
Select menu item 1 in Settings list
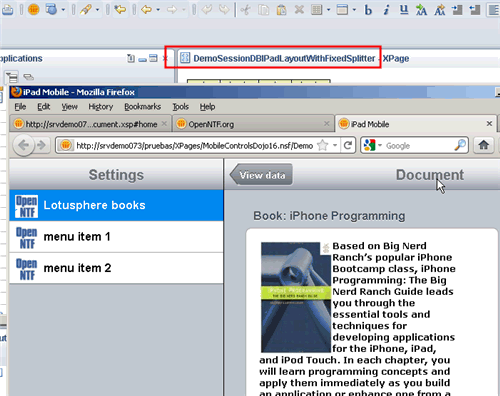point(116,237)
